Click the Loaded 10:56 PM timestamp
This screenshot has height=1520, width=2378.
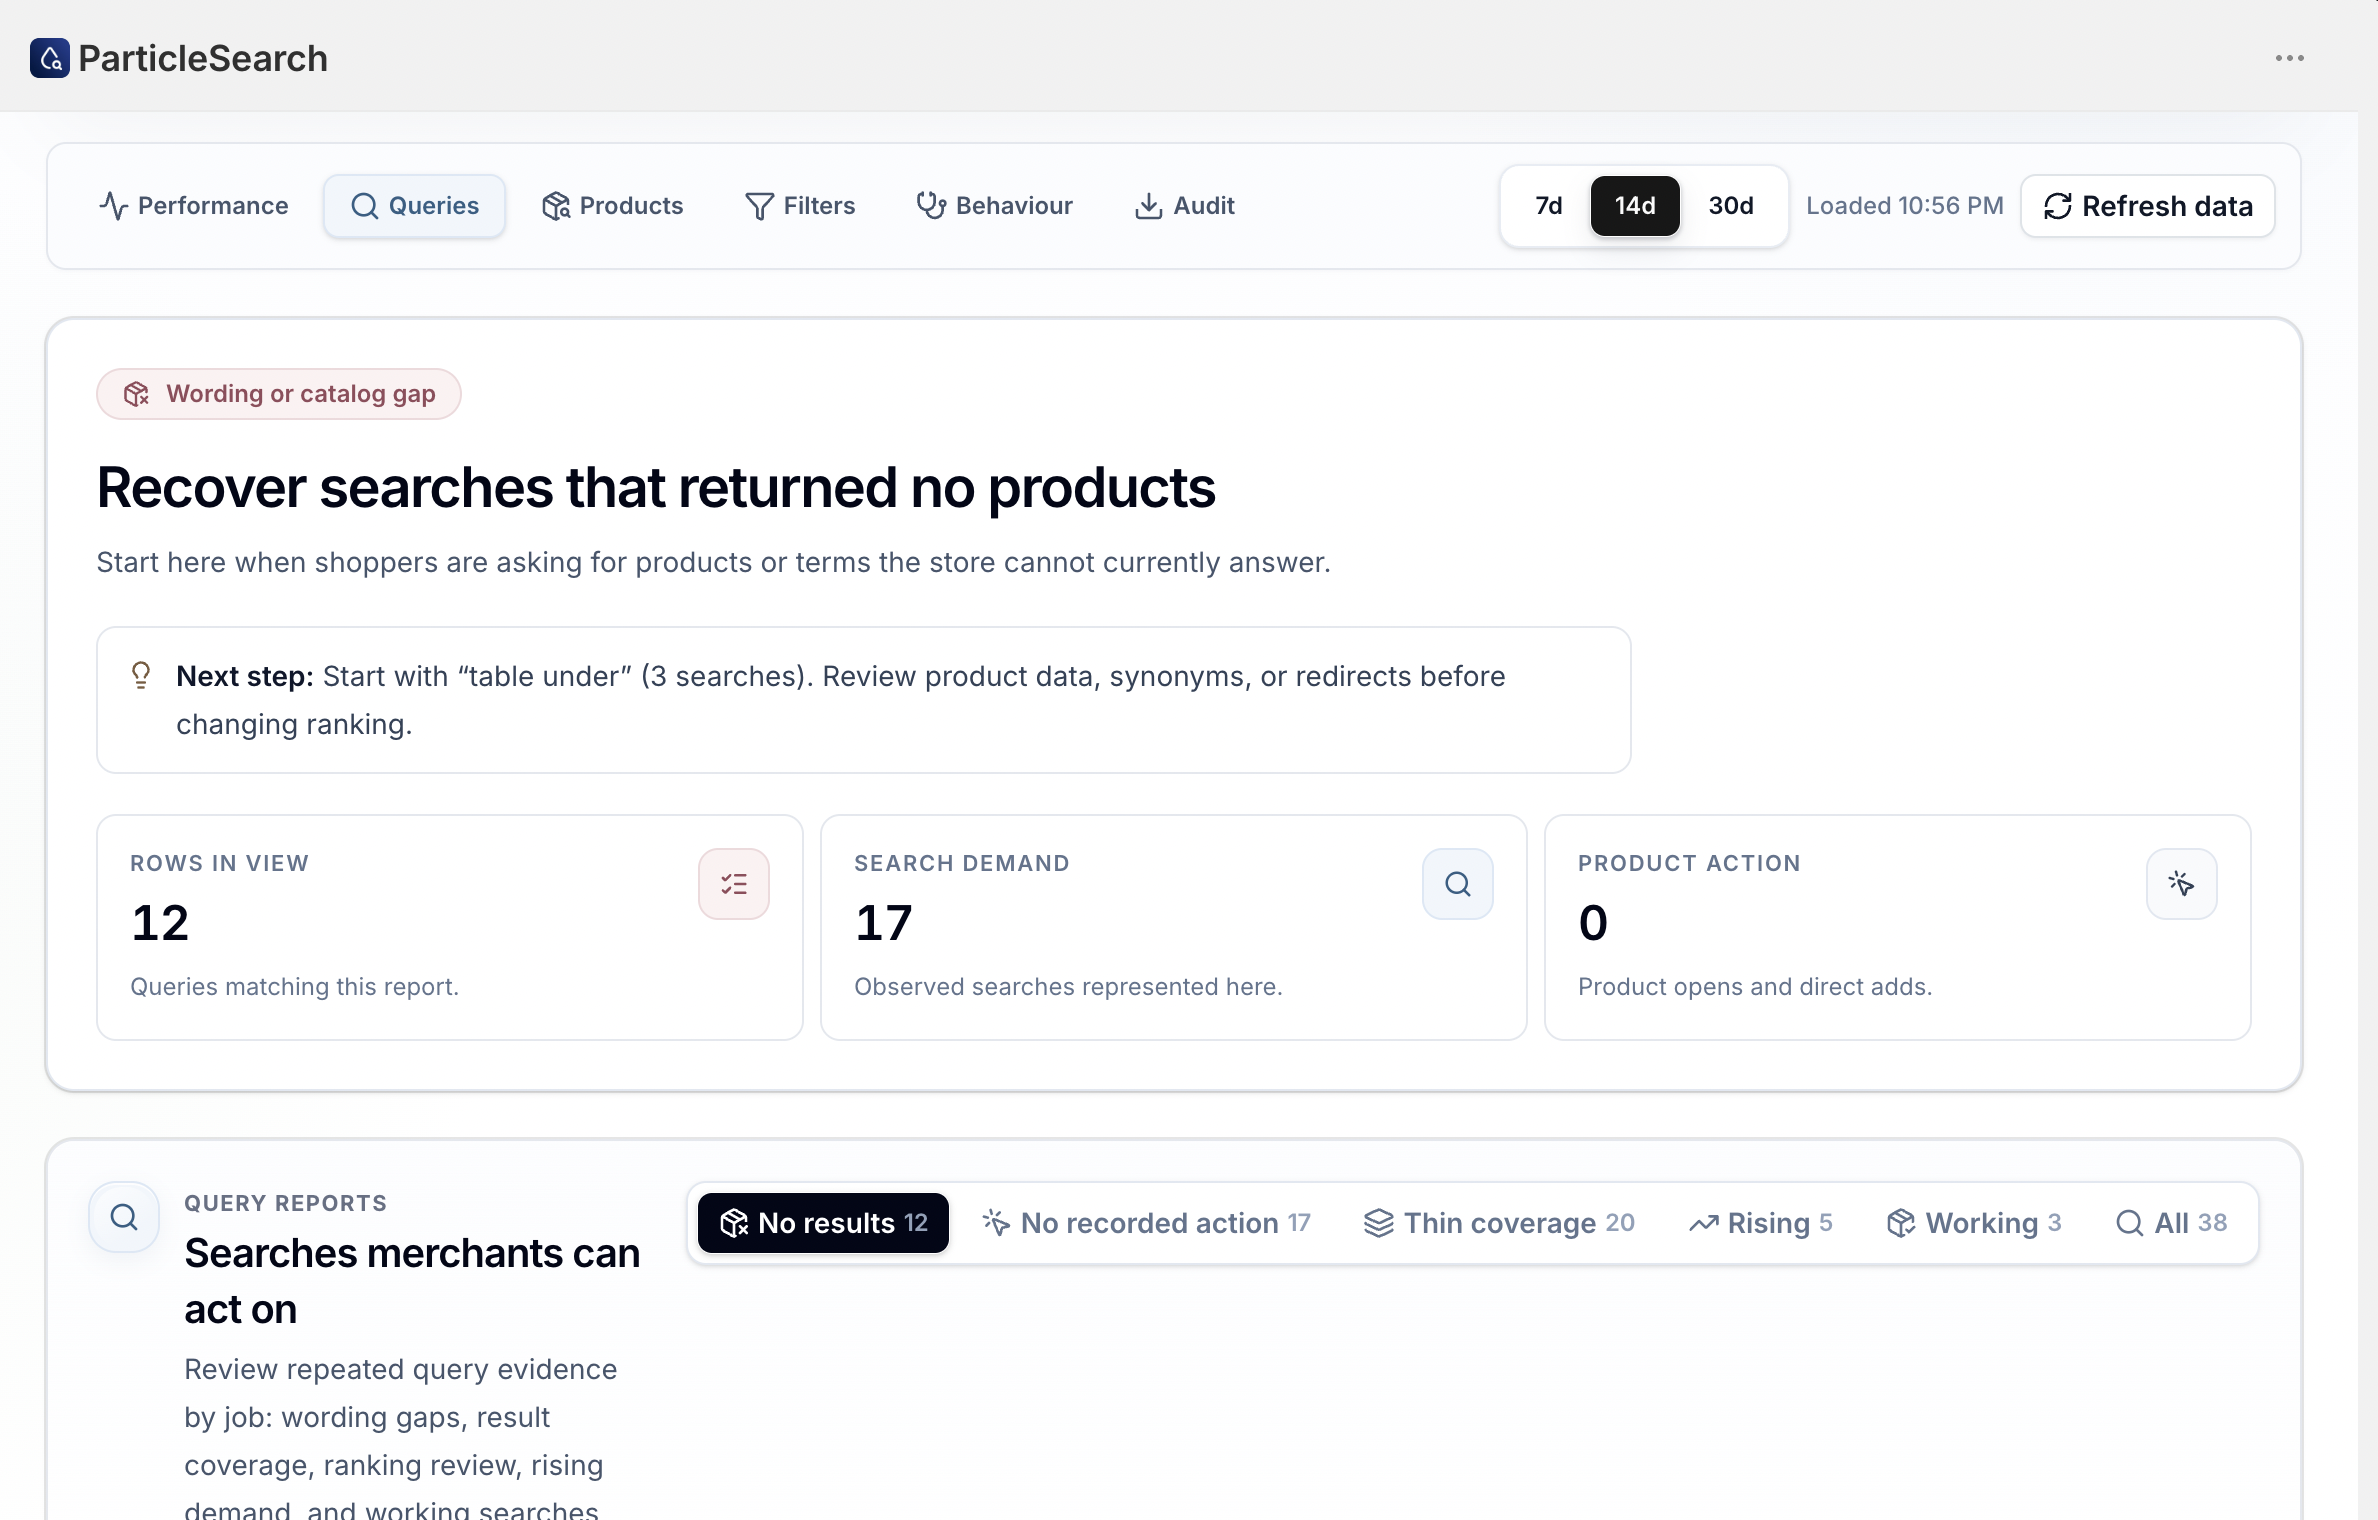[1904, 206]
